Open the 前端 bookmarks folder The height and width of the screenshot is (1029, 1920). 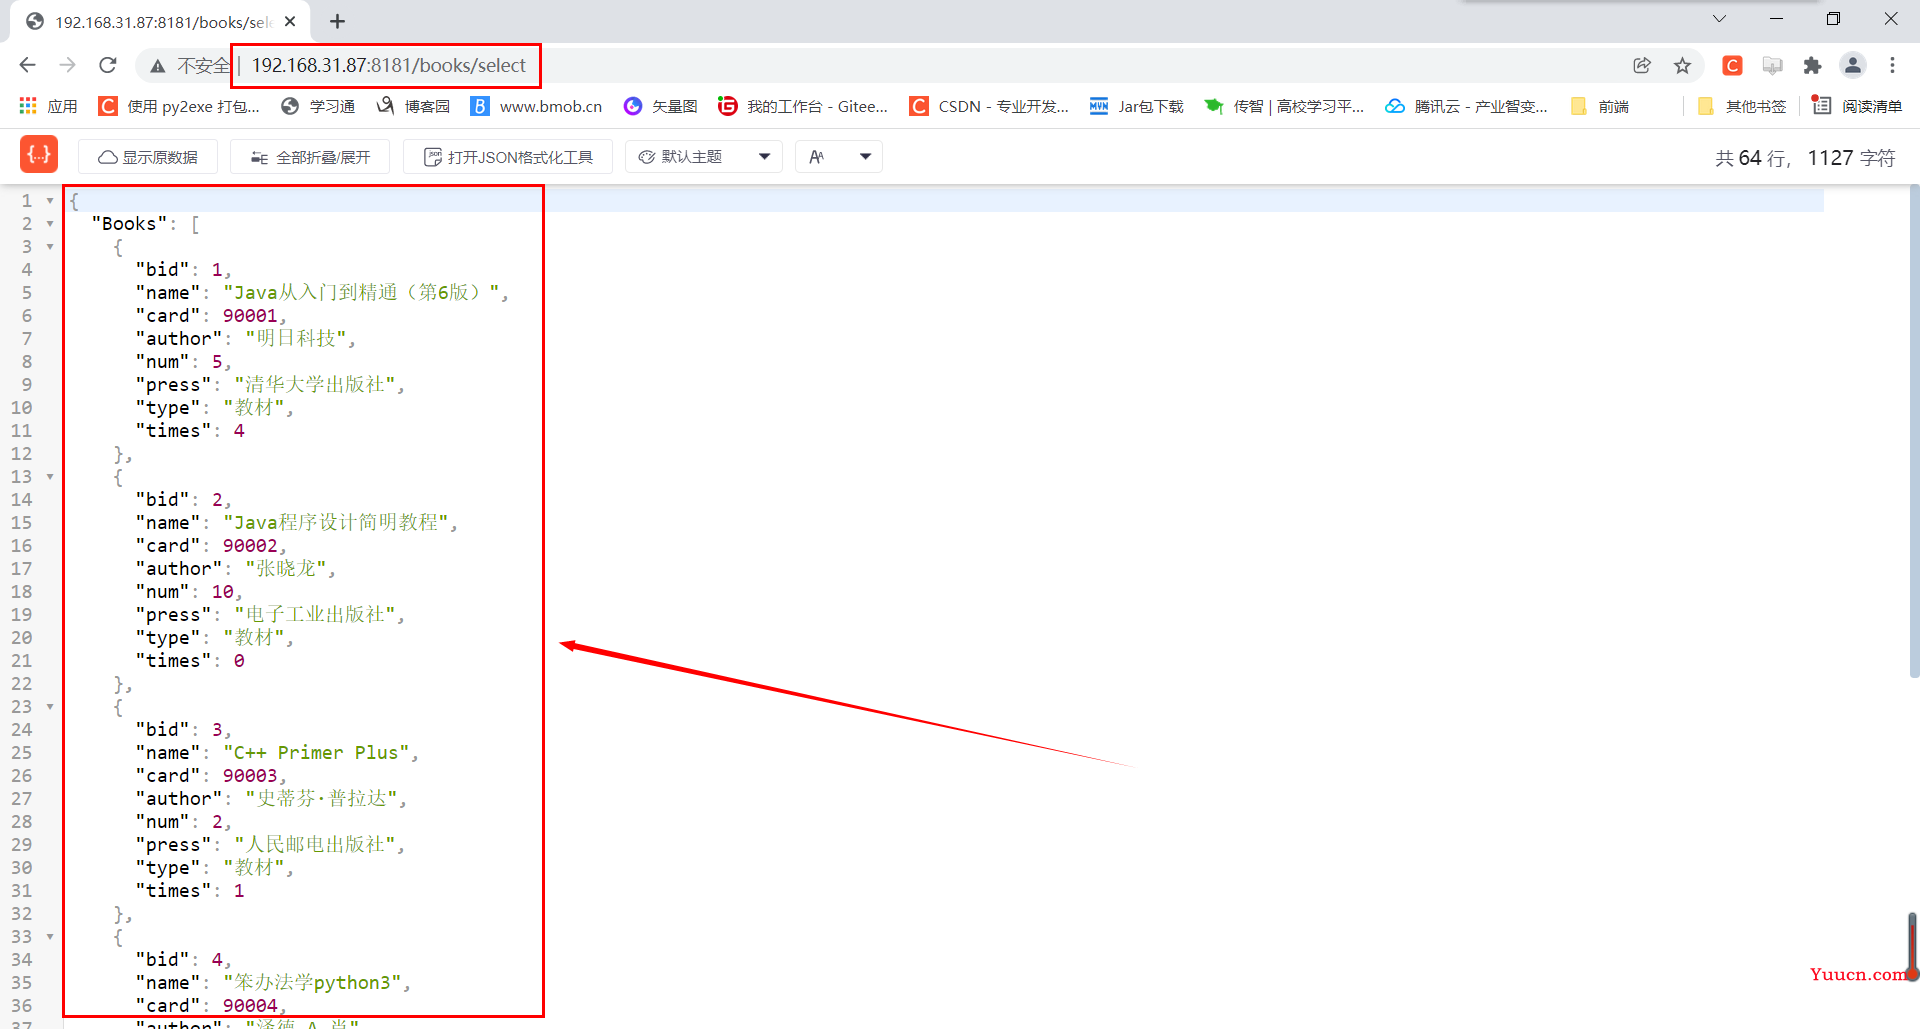pyautogui.click(x=1600, y=106)
